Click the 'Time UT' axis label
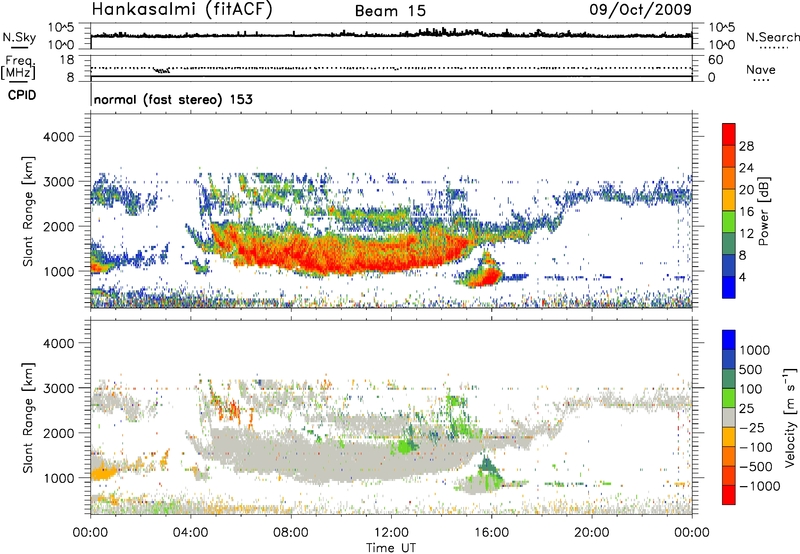The height and width of the screenshot is (554, 800). pyautogui.click(x=391, y=548)
